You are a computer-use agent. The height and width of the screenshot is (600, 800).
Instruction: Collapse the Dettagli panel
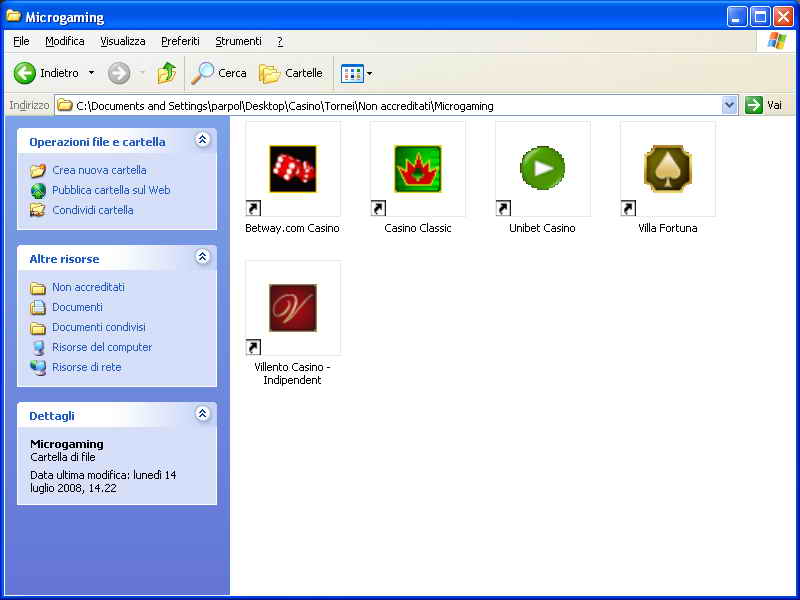[x=203, y=414]
